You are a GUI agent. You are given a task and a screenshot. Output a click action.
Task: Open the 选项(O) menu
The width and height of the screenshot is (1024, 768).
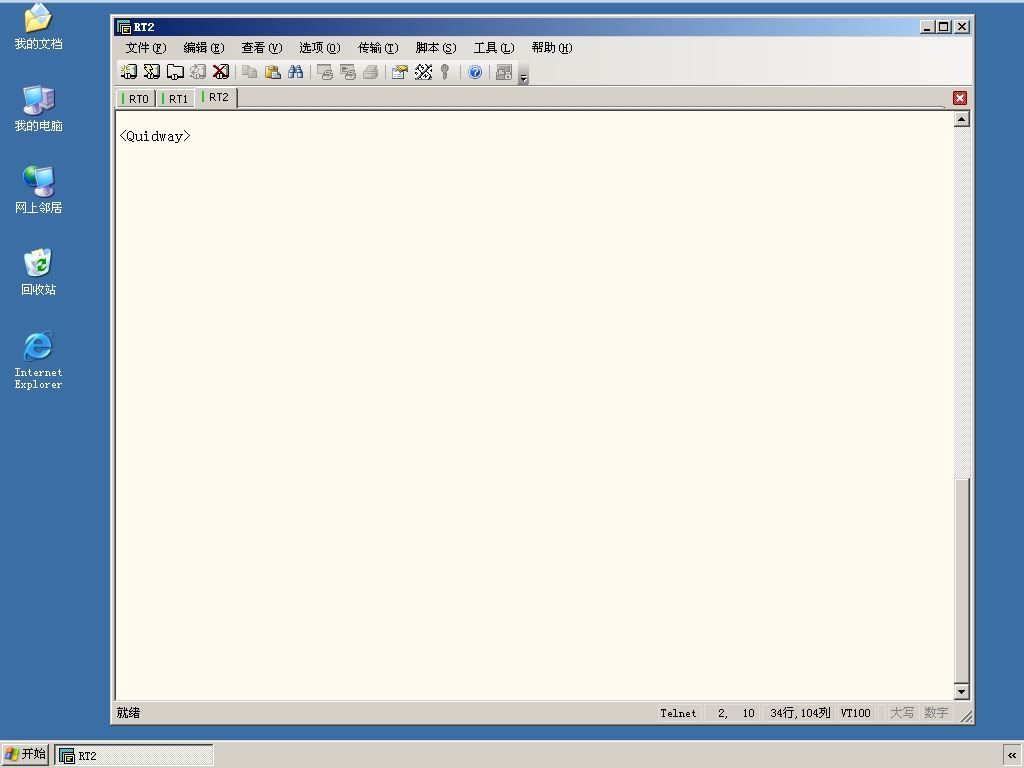(319, 48)
